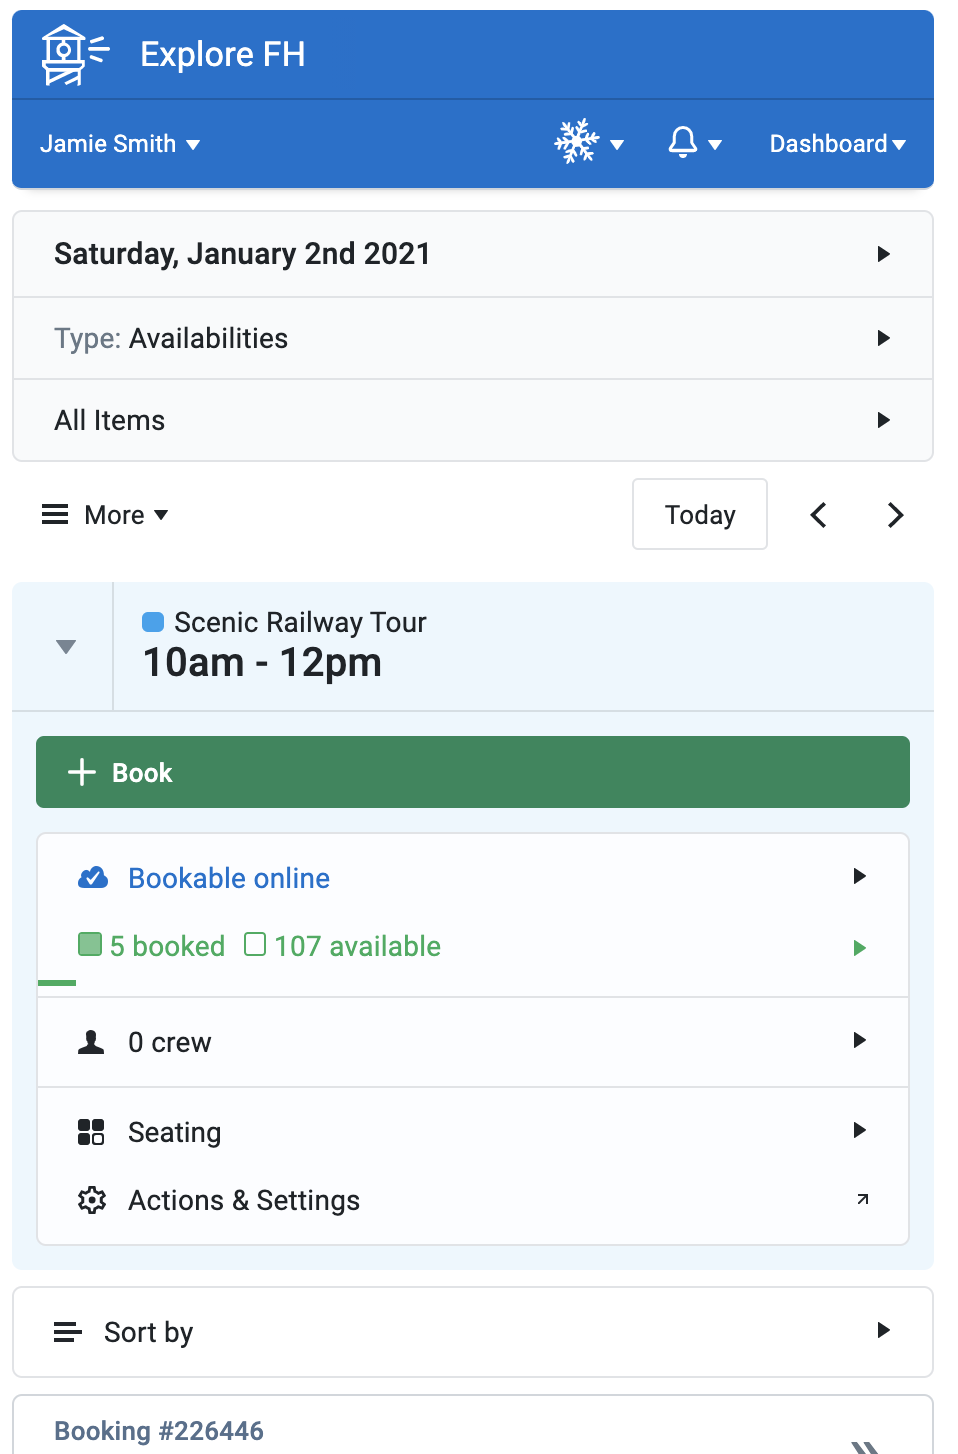
Task: Collapse the Scenic Railway Tour card
Action: tap(66, 647)
